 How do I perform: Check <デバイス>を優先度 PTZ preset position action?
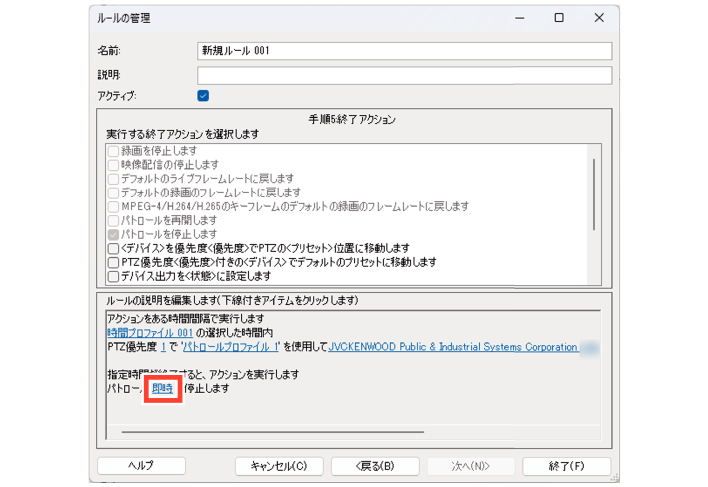tap(113, 248)
